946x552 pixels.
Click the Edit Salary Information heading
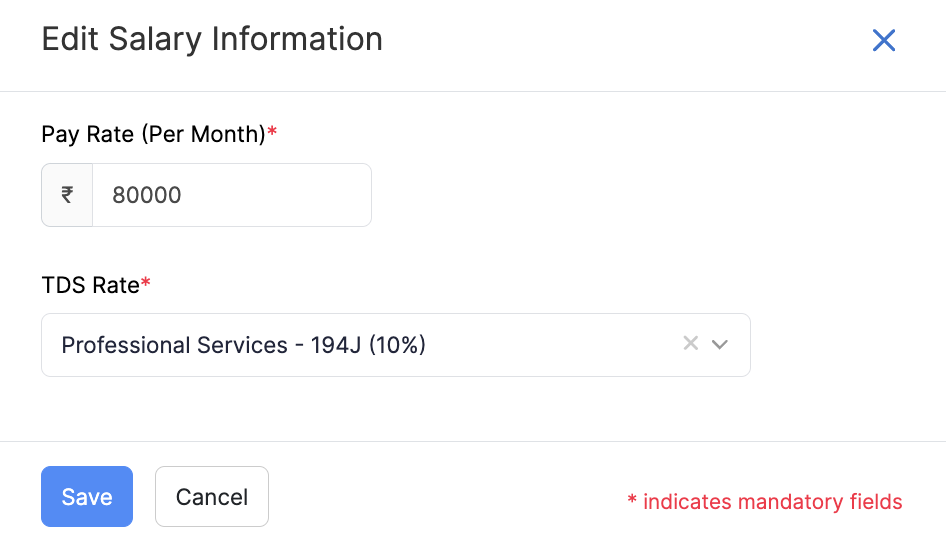pyautogui.click(x=212, y=39)
